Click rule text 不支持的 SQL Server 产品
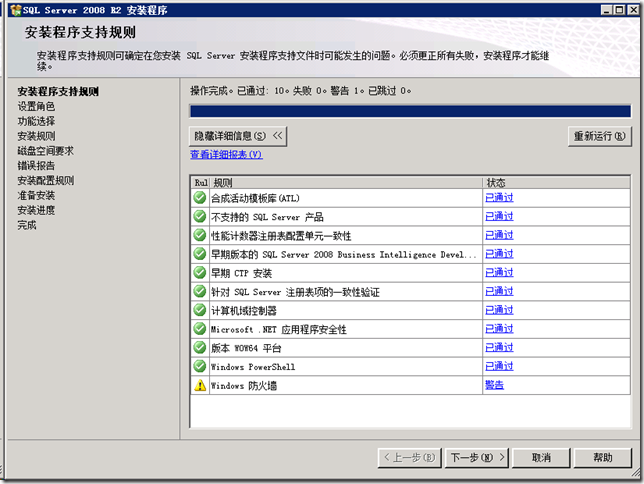The height and width of the screenshot is (484, 644). click(x=267, y=217)
